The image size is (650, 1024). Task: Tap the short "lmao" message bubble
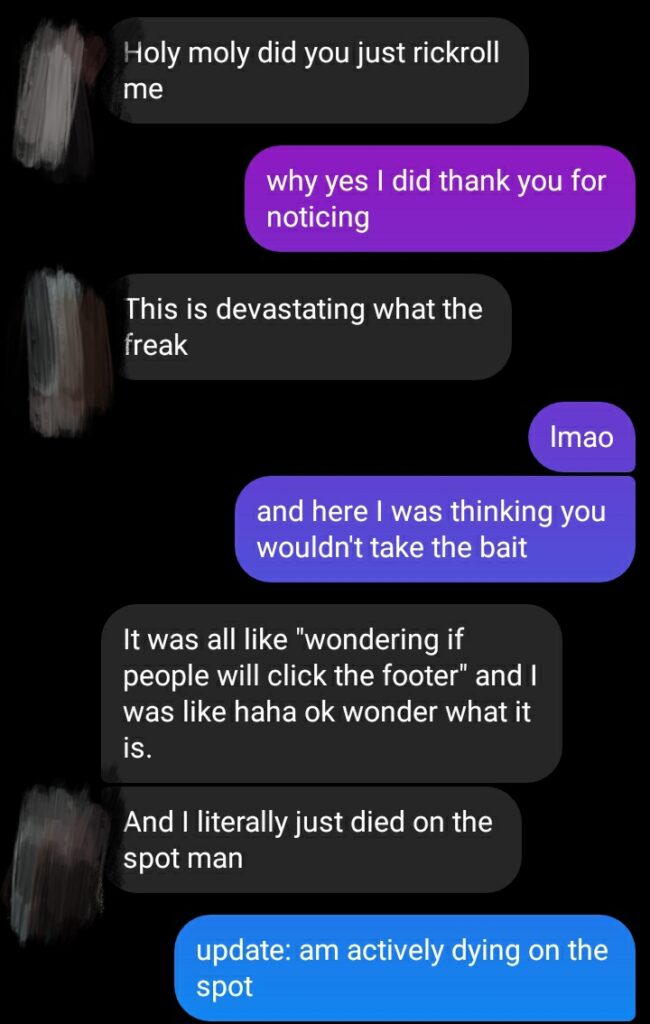[582, 437]
